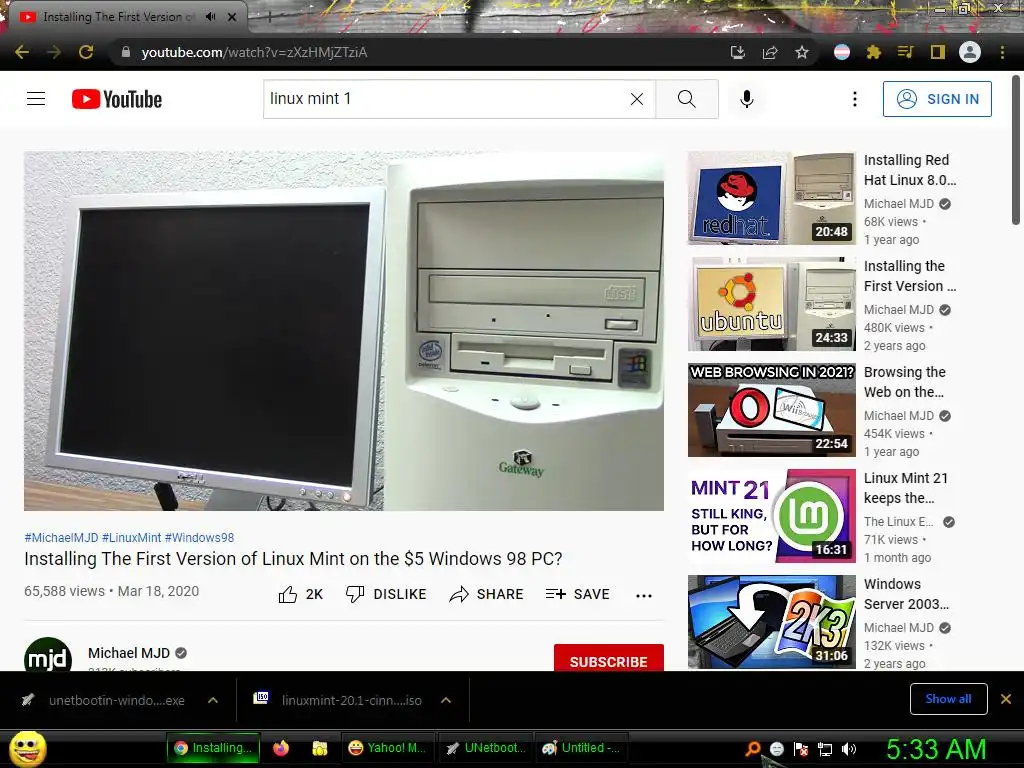The height and width of the screenshot is (768, 1024).
Task: Subscribe to Michael MJD
Action: (x=609, y=658)
